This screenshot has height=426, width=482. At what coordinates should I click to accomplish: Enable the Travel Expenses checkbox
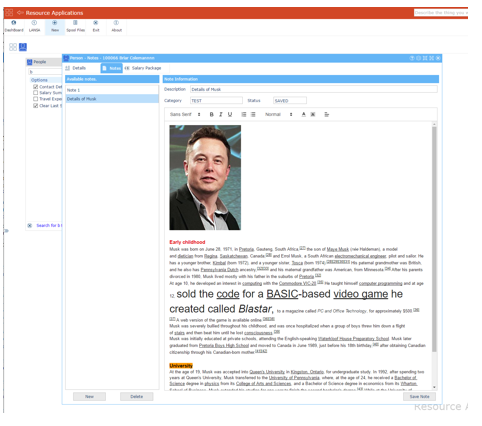(35, 99)
